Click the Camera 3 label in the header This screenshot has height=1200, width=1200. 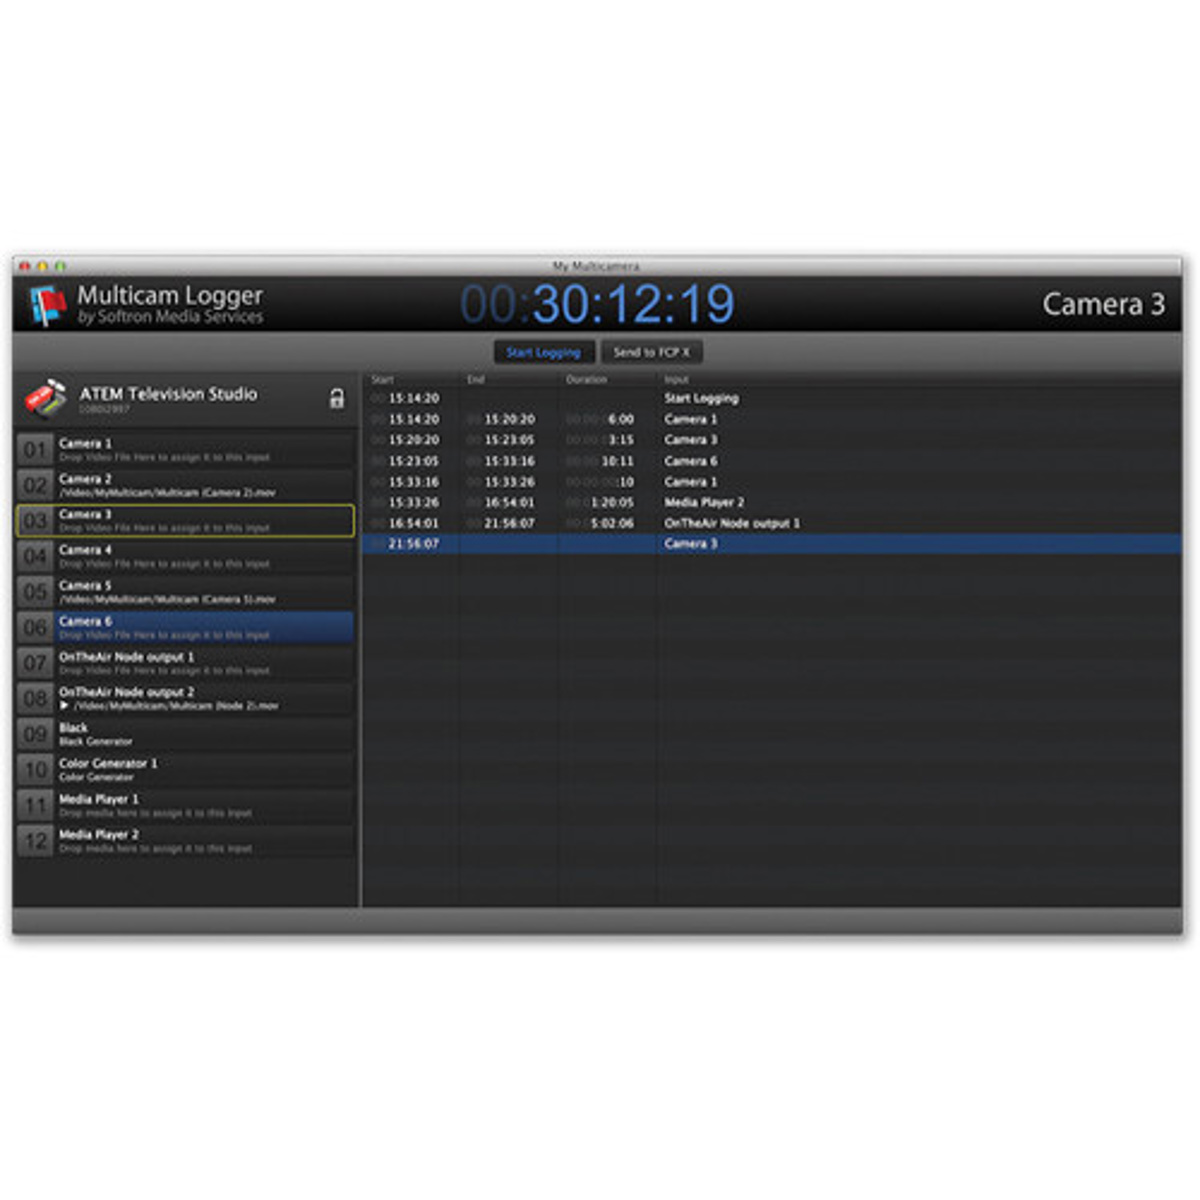pyautogui.click(x=1103, y=304)
